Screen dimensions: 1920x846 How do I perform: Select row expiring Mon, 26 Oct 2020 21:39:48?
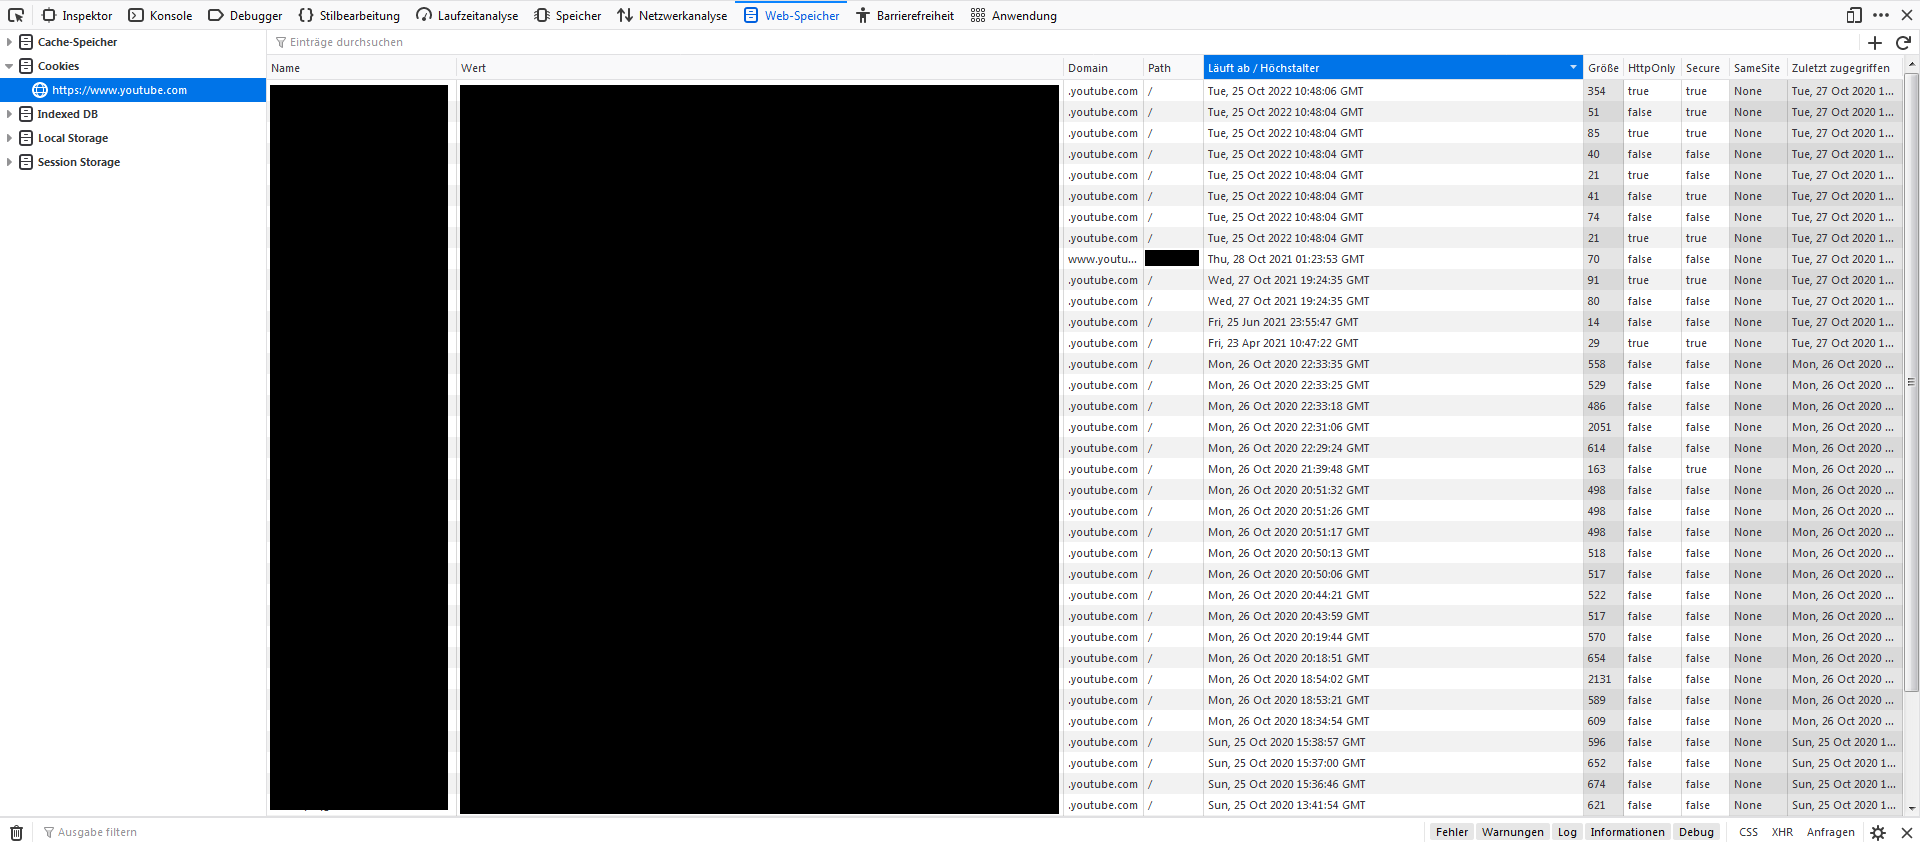[x=1083, y=469]
